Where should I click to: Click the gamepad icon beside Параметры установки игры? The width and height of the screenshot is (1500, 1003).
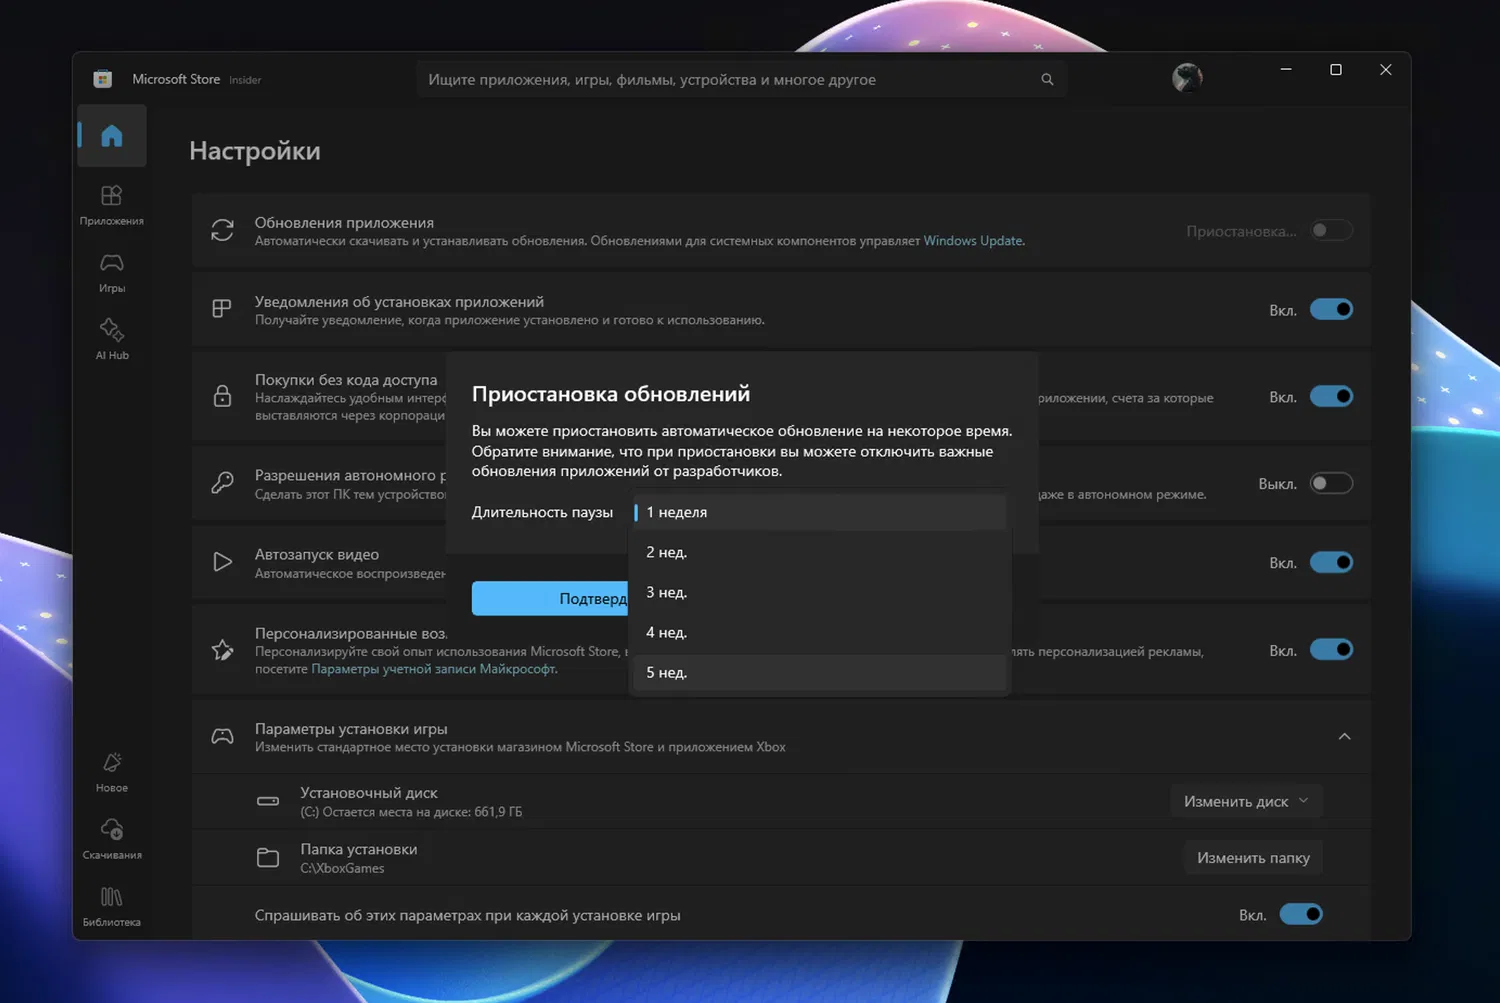tap(222, 737)
